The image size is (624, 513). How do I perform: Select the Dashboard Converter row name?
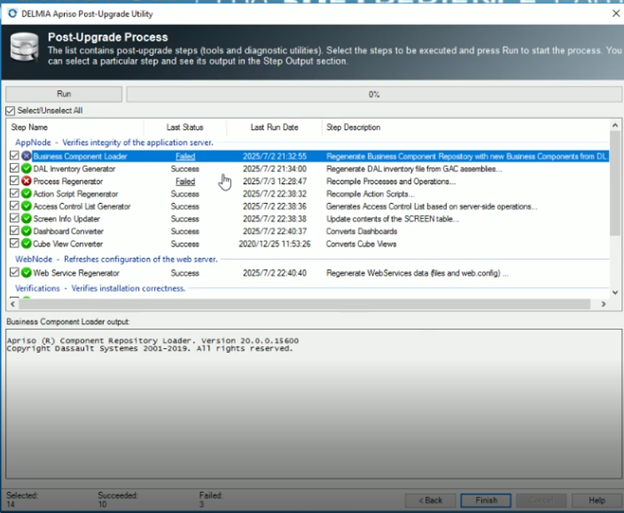[x=68, y=231]
